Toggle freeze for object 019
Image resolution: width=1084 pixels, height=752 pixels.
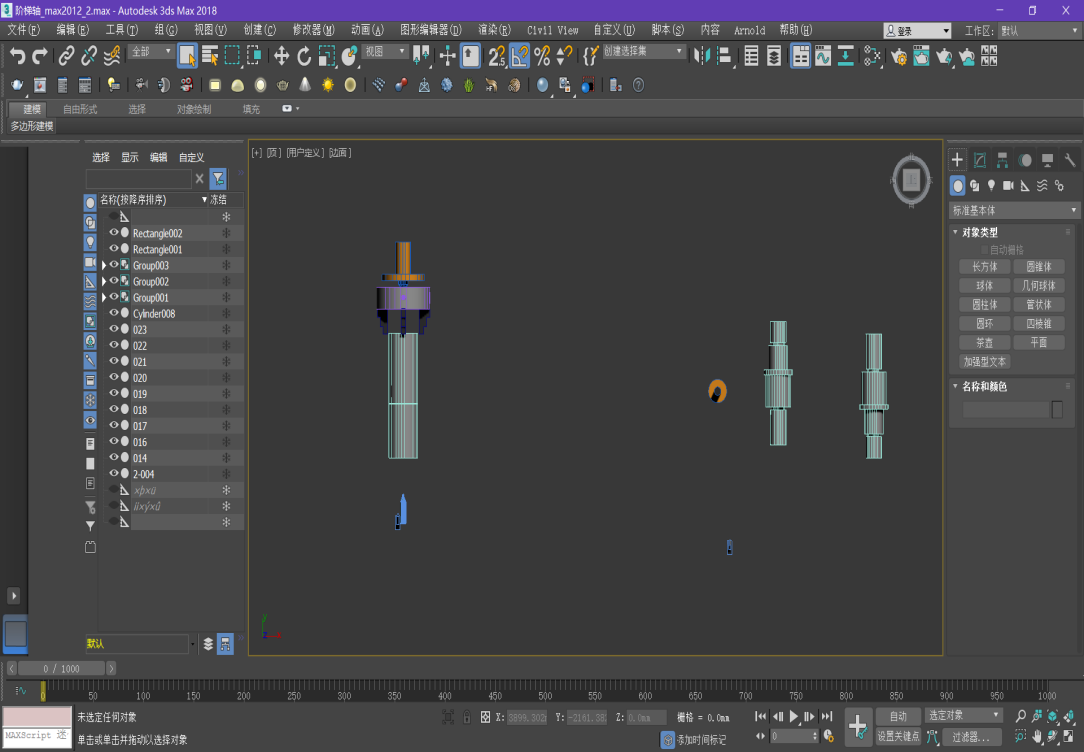point(226,394)
